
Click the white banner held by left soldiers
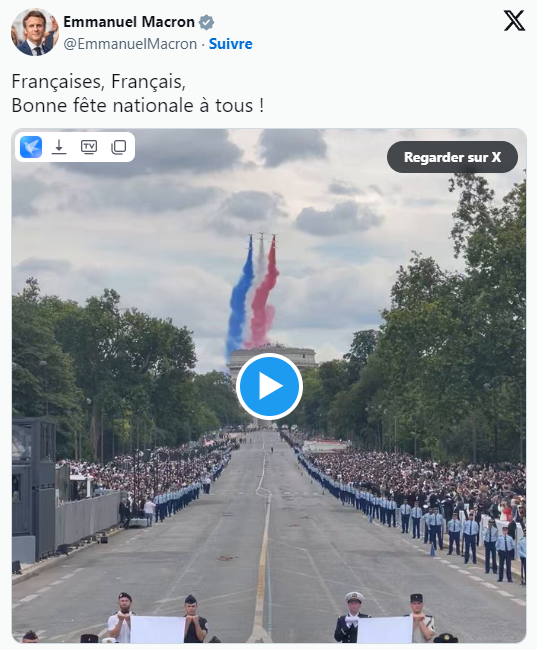tap(158, 629)
